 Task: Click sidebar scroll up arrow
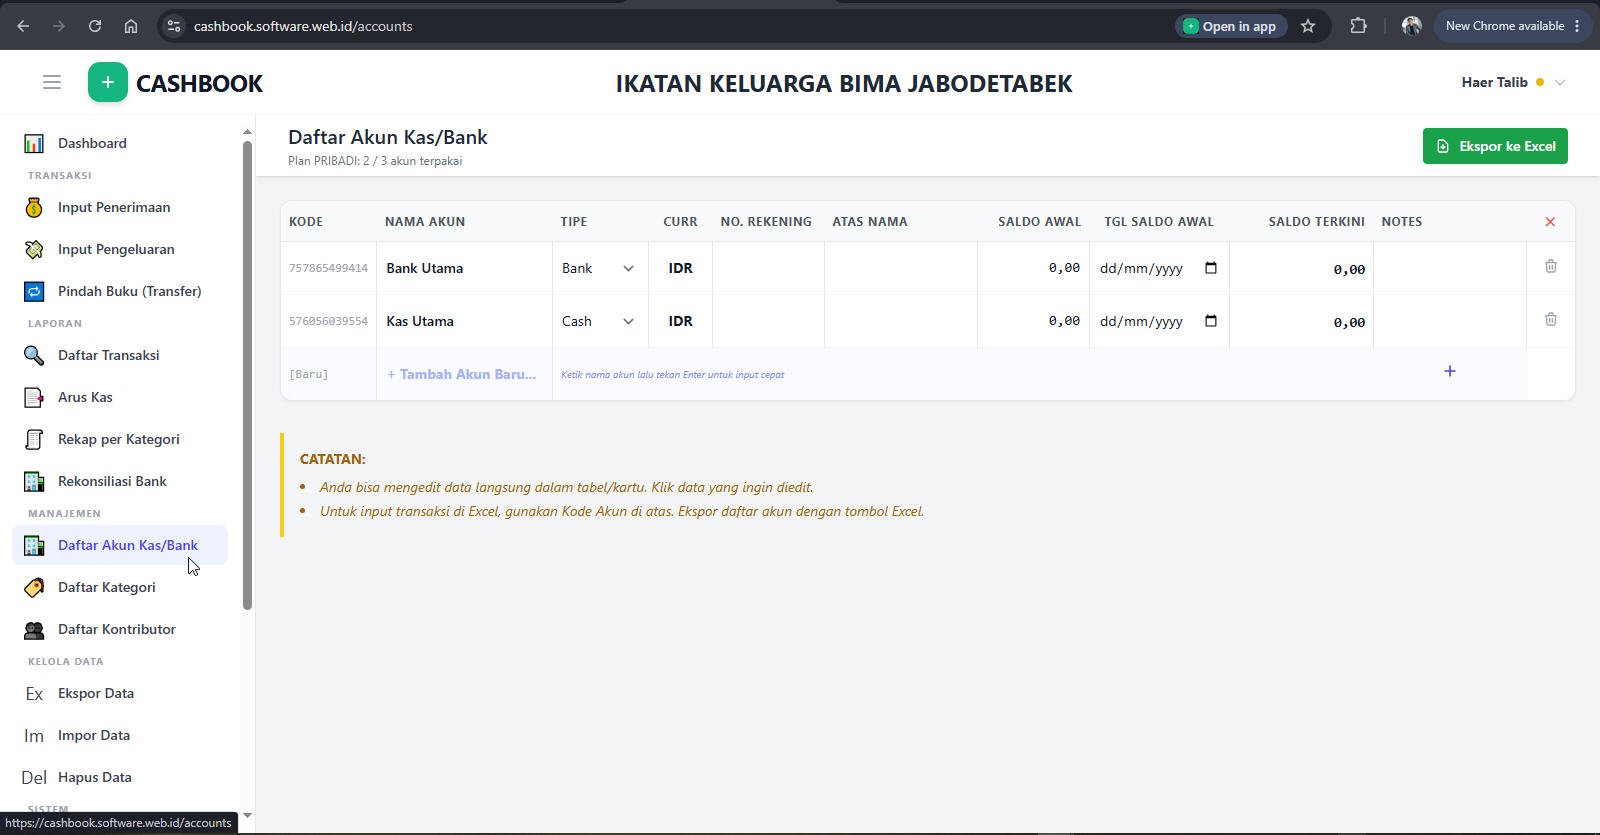[247, 132]
